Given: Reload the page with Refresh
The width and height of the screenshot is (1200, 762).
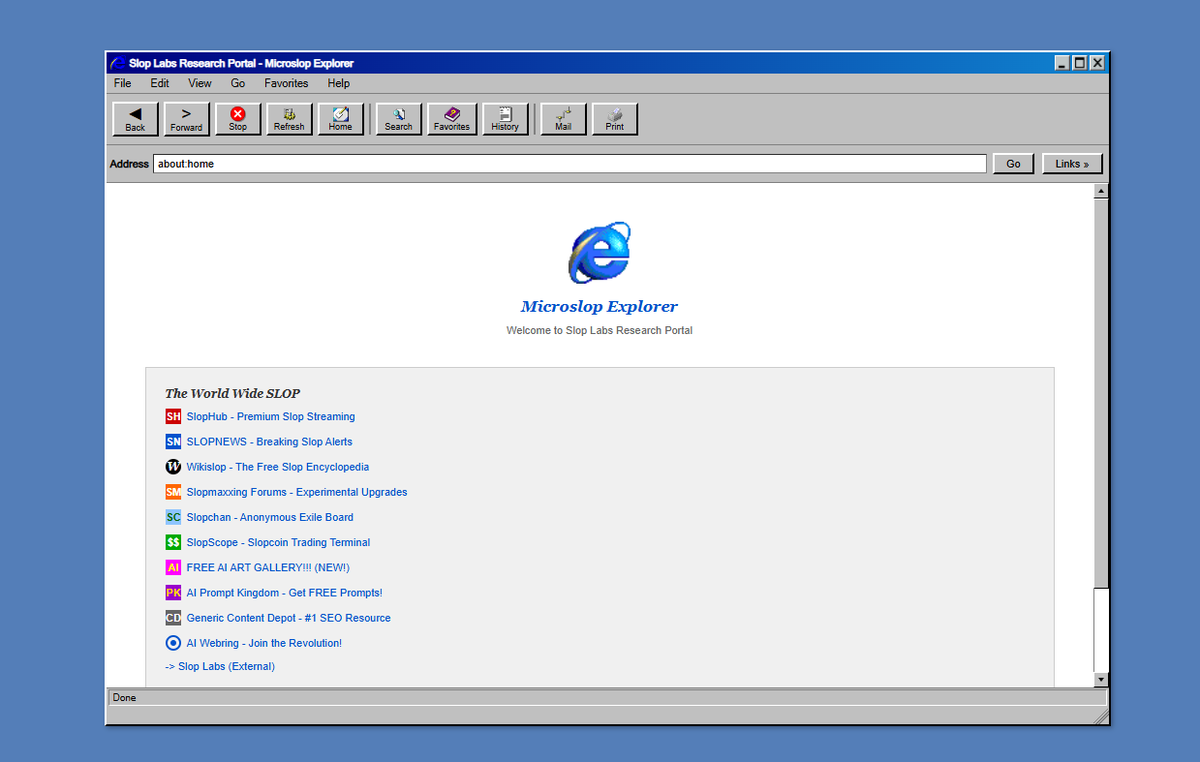Looking at the screenshot, I should click(289, 119).
